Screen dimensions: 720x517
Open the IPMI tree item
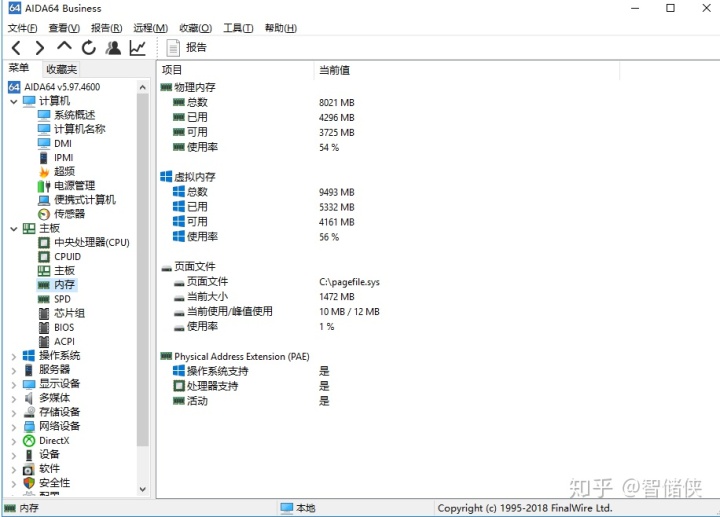pos(64,158)
